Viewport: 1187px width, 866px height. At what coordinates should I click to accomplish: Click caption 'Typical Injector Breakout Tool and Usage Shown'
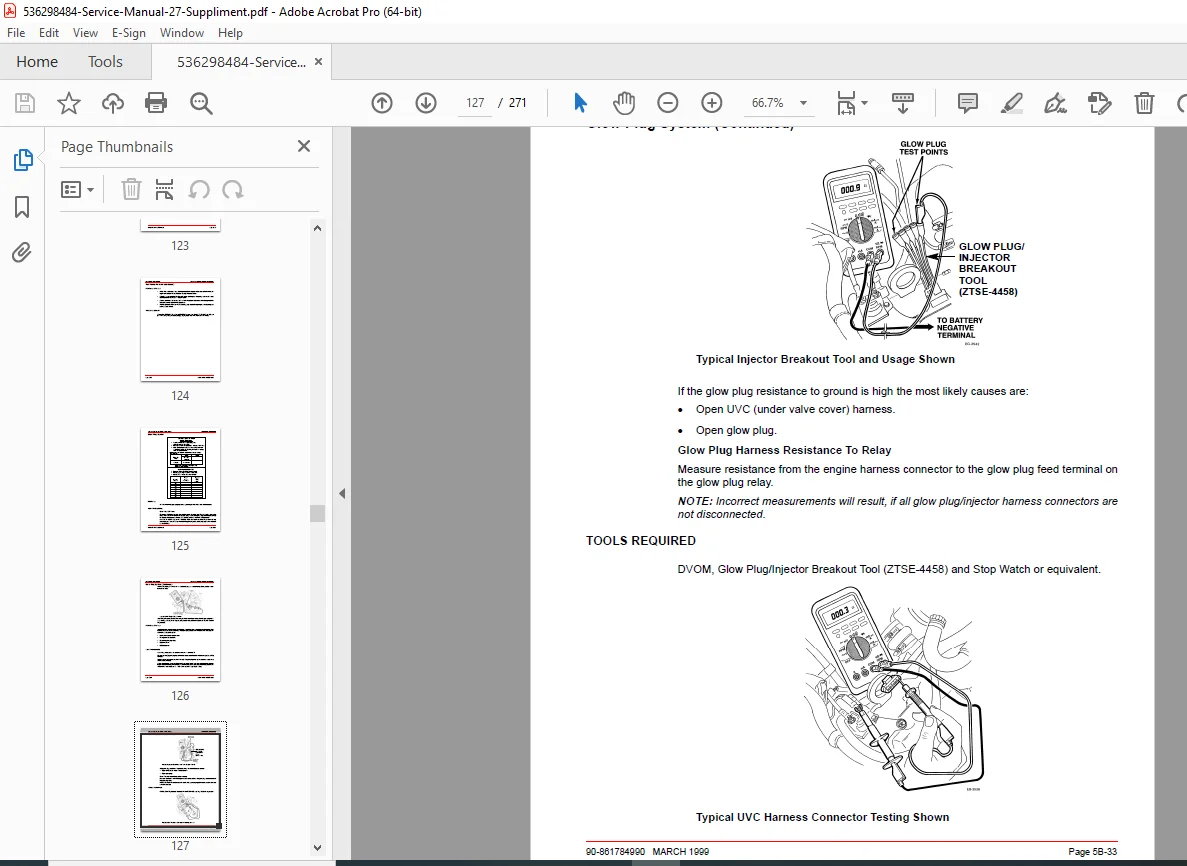click(x=825, y=359)
